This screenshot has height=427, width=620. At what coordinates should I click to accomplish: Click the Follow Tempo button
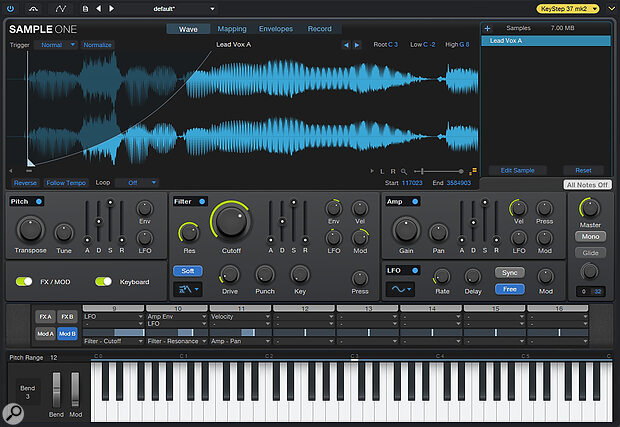(x=66, y=183)
